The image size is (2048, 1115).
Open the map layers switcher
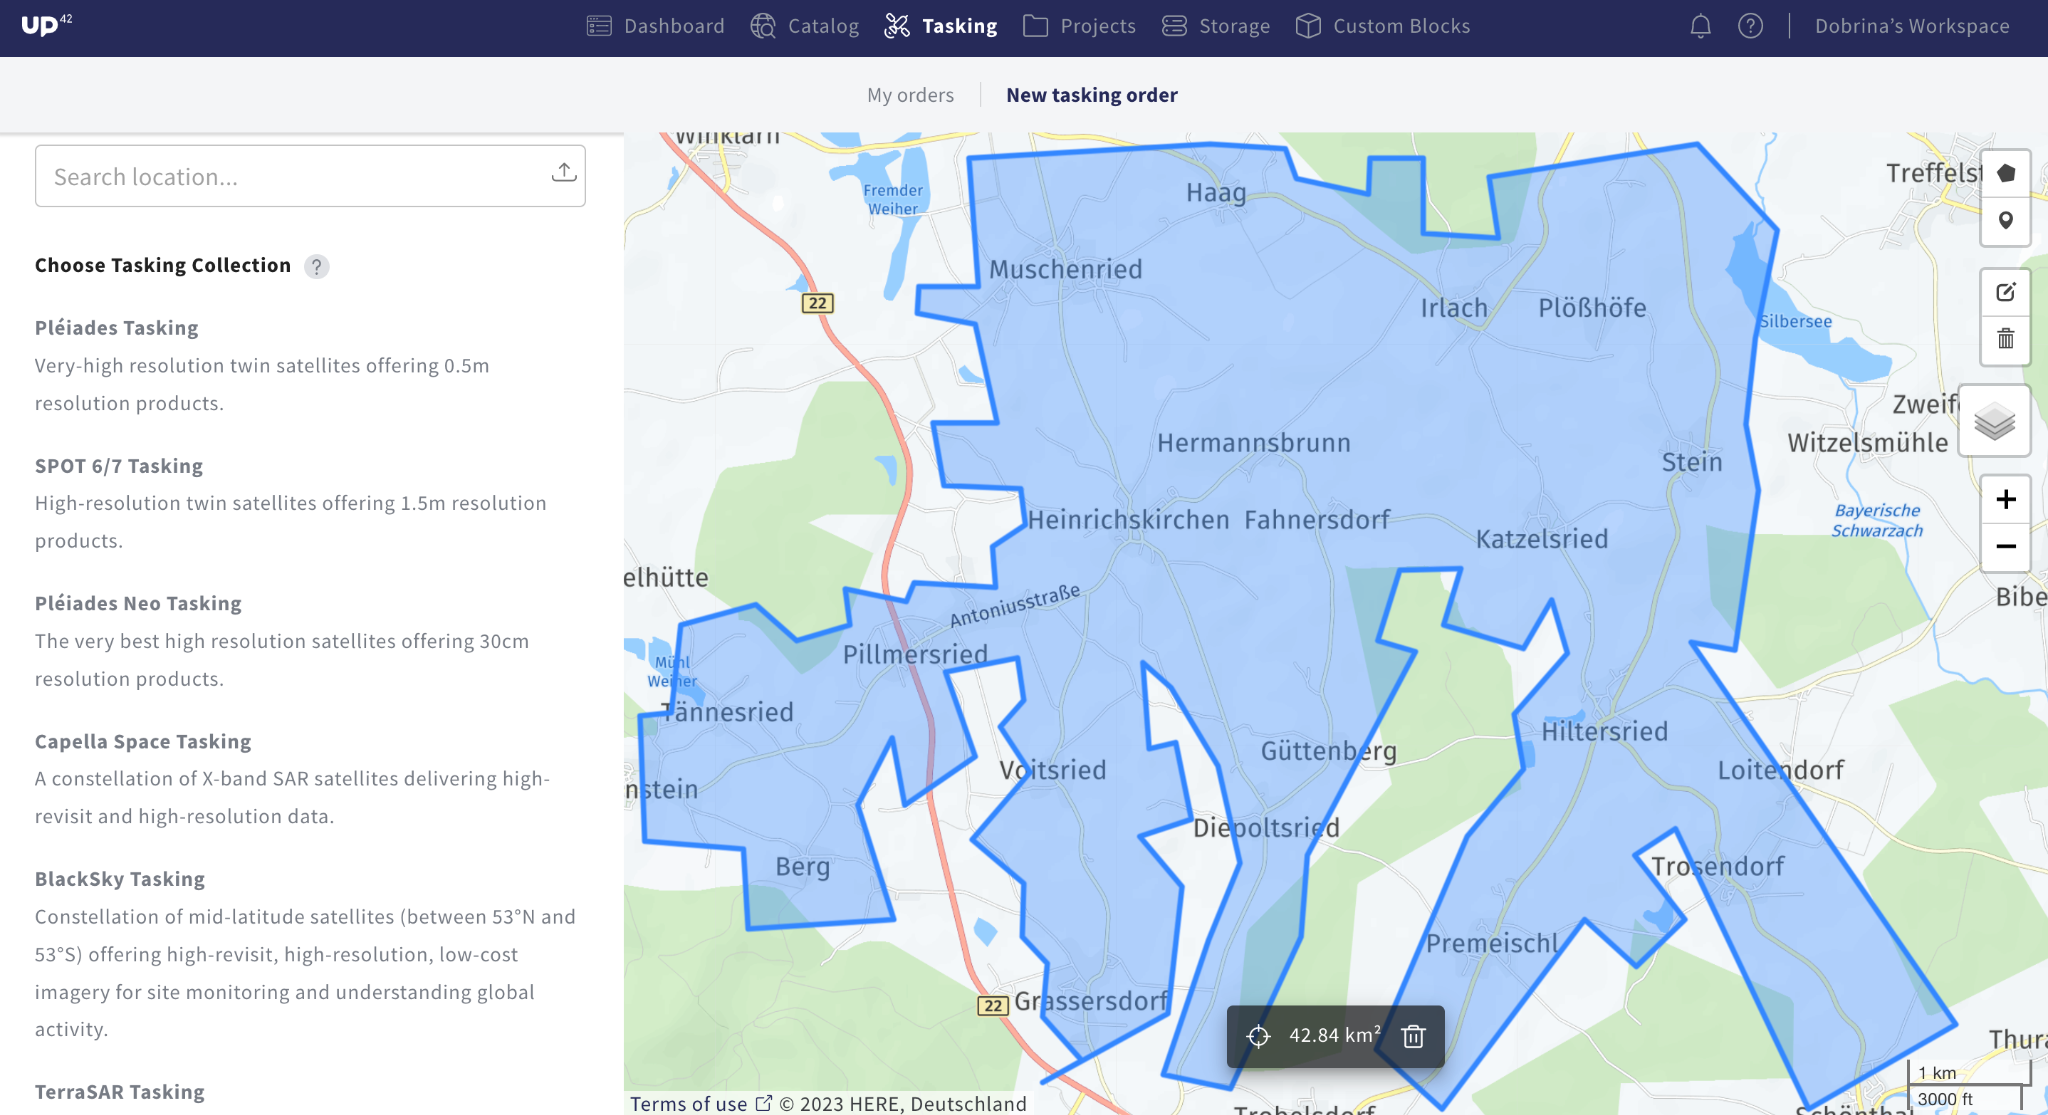coord(1995,421)
